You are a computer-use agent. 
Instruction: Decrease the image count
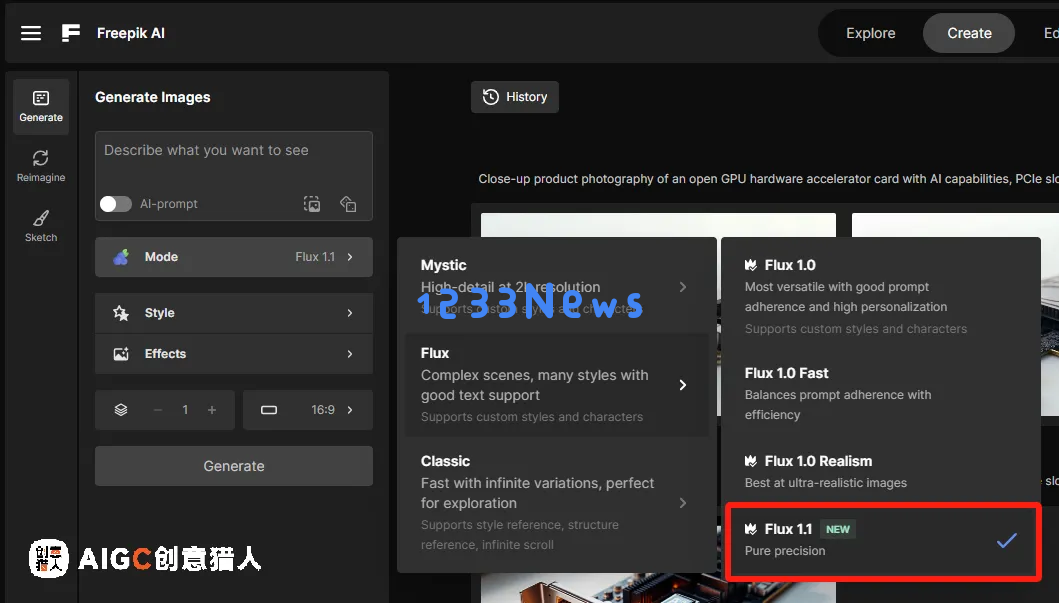pyautogui.click(x=157, y=410)
